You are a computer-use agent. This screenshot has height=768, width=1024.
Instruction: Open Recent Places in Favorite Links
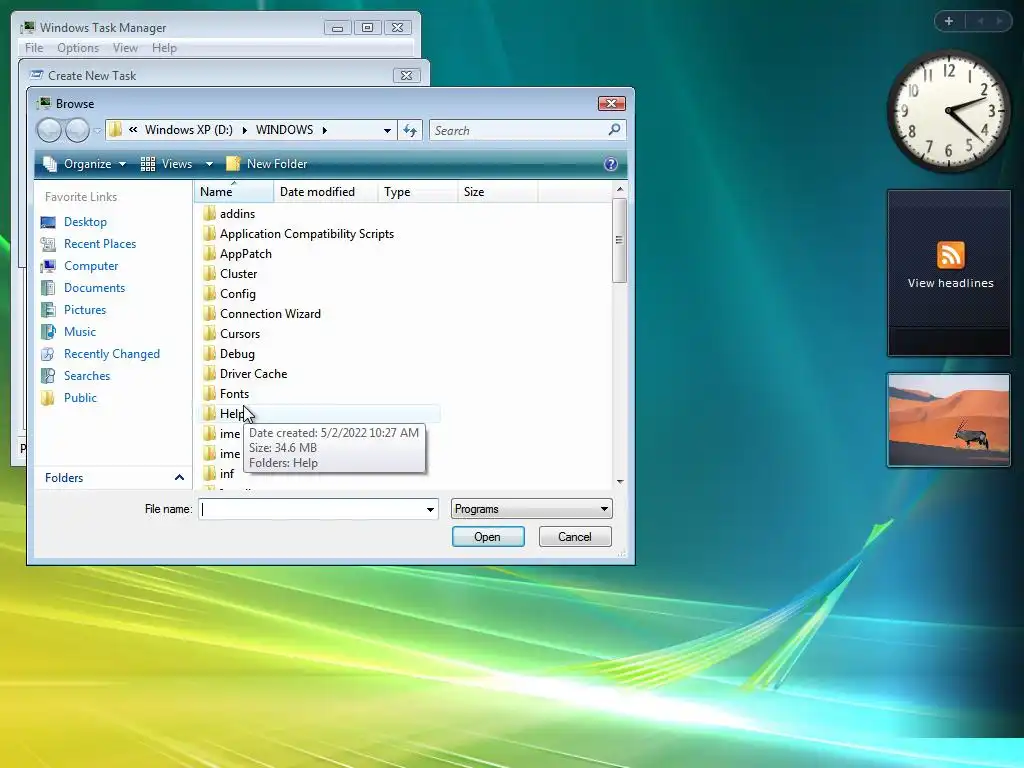tap(100, 244)
